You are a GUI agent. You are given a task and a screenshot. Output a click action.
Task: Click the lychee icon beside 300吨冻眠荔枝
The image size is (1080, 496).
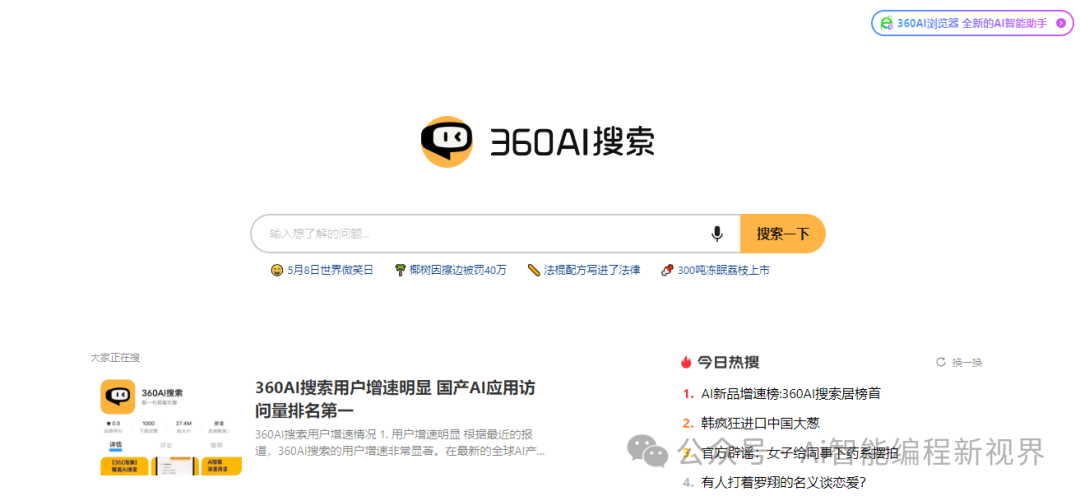point(666,270)
